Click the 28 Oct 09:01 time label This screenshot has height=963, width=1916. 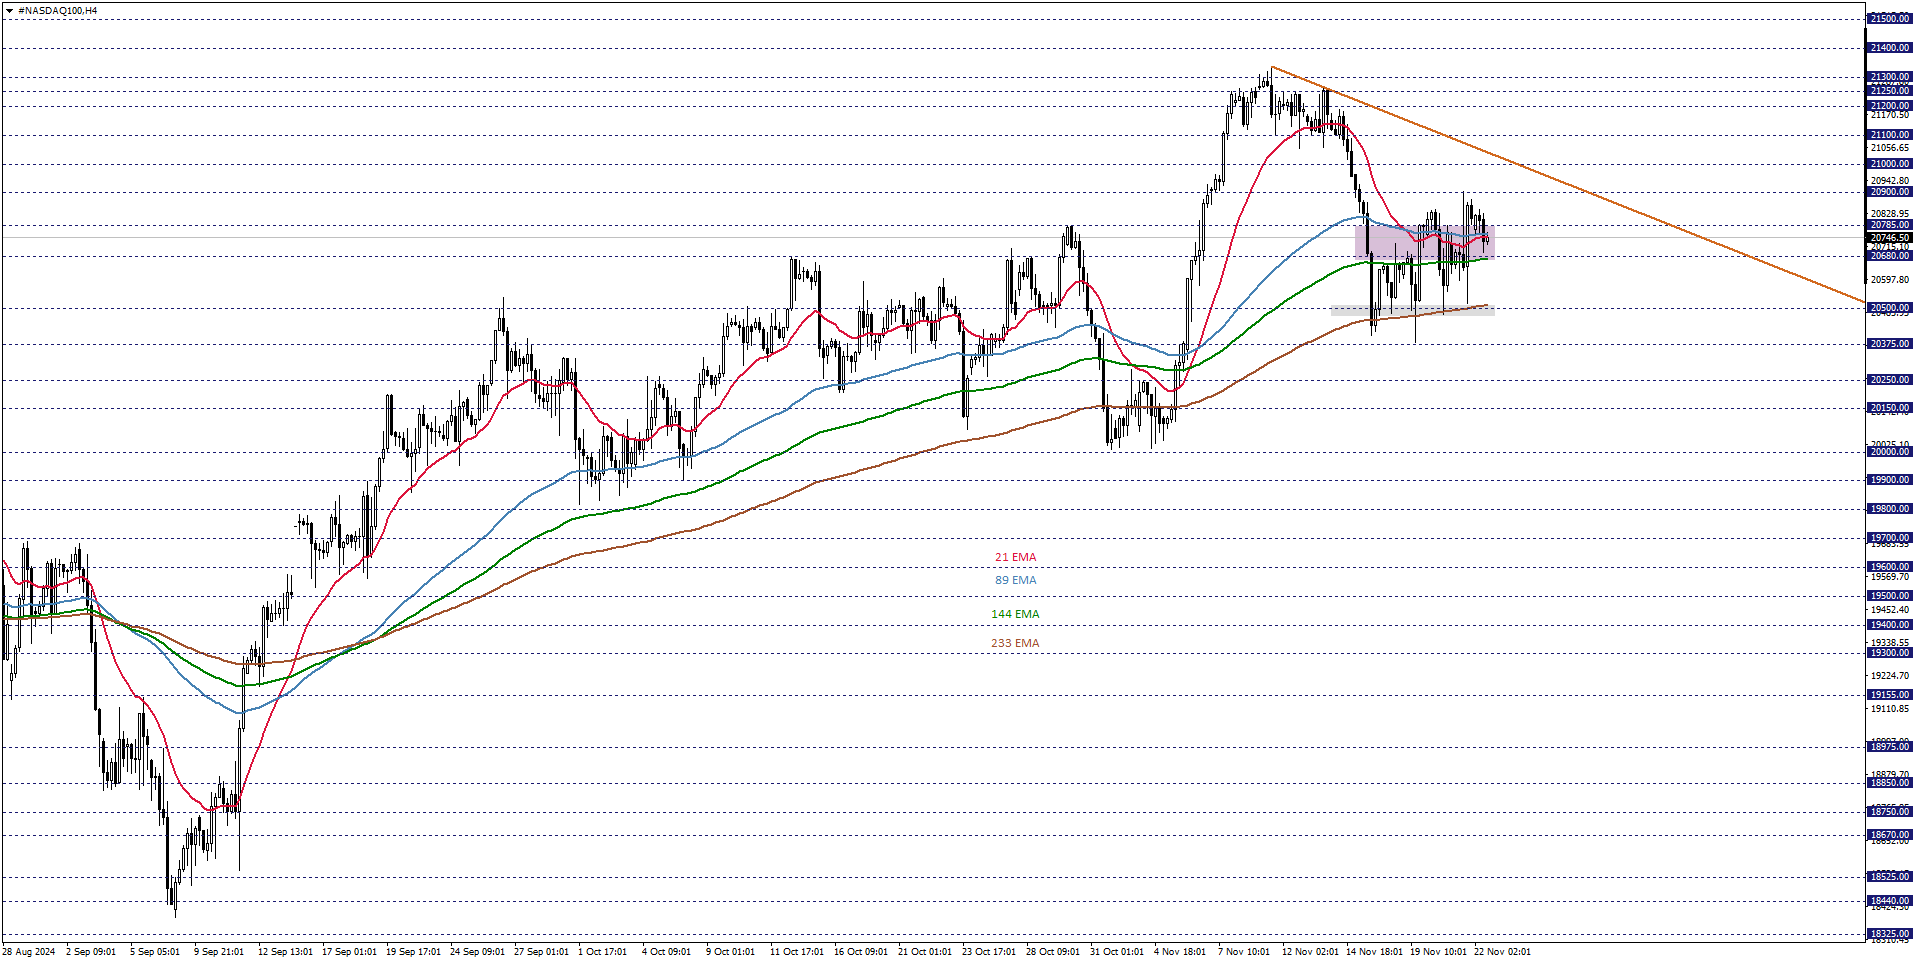pos(1053,952)
